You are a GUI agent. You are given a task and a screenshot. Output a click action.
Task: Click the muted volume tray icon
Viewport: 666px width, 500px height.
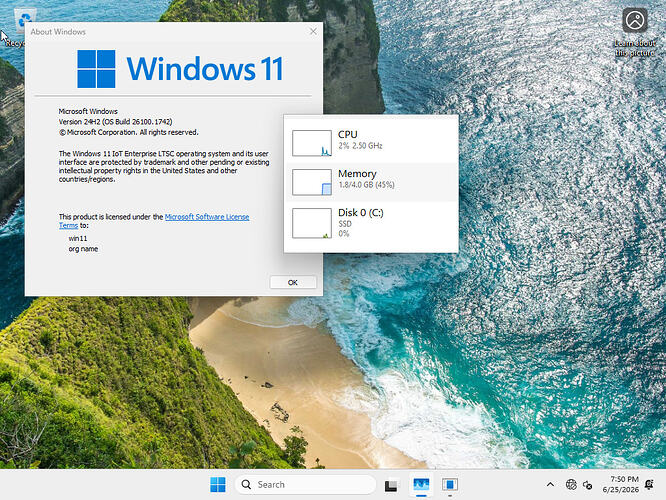[x=587, y=485]
